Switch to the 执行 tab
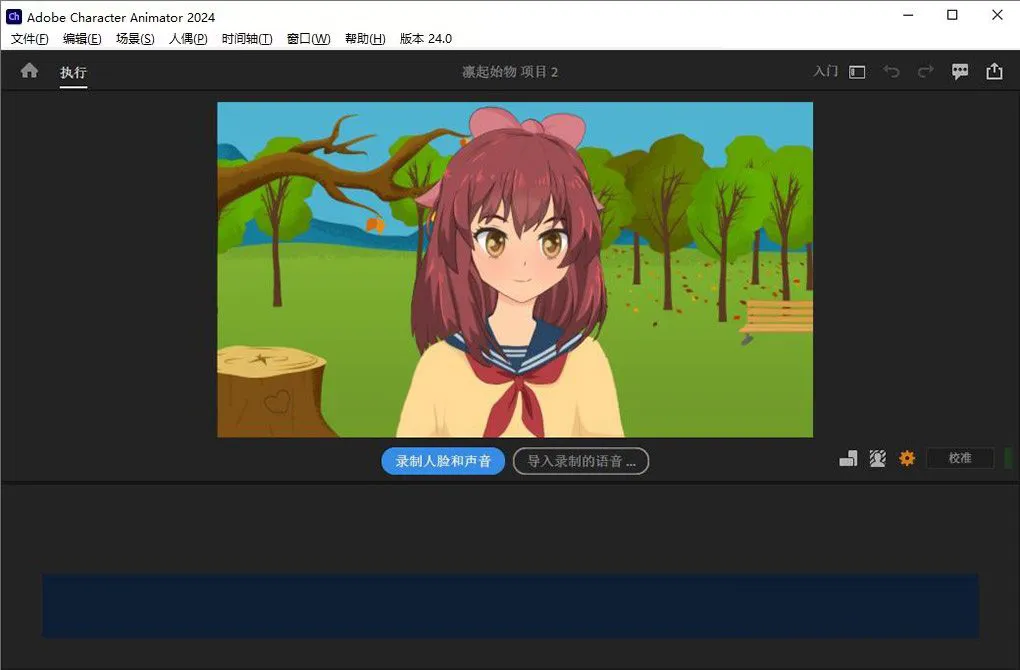 pyautogui.click(x=73, y=72)
